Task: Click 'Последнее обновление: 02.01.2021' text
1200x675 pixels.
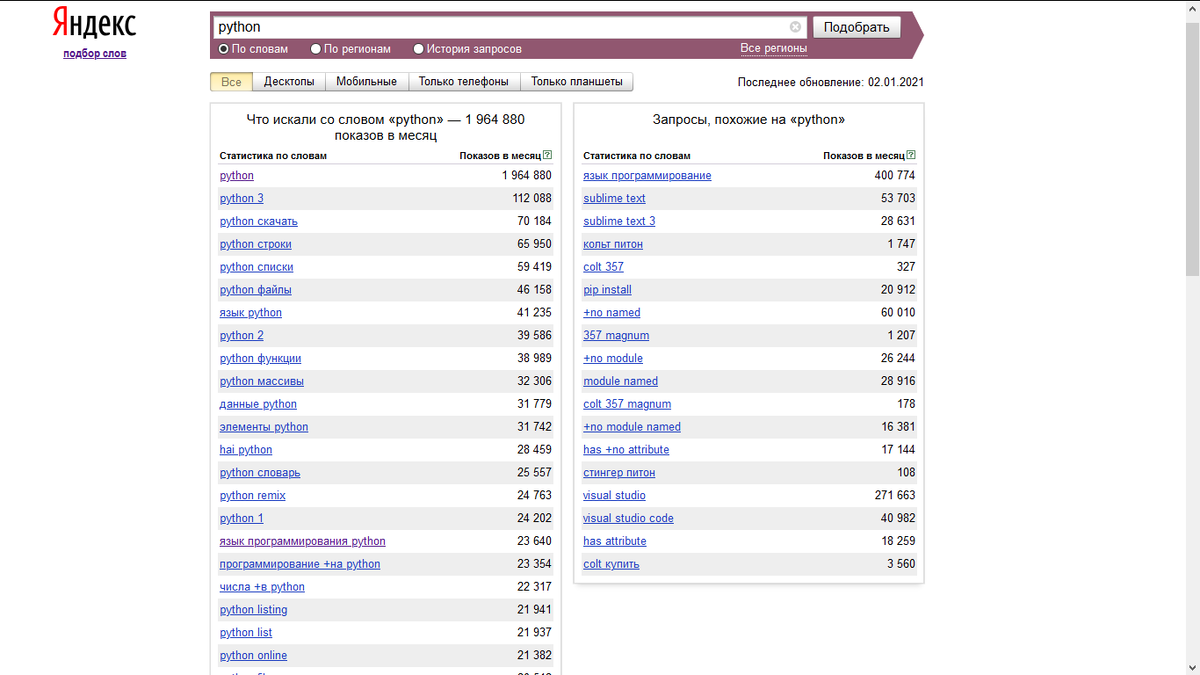Action: [832, 83]
